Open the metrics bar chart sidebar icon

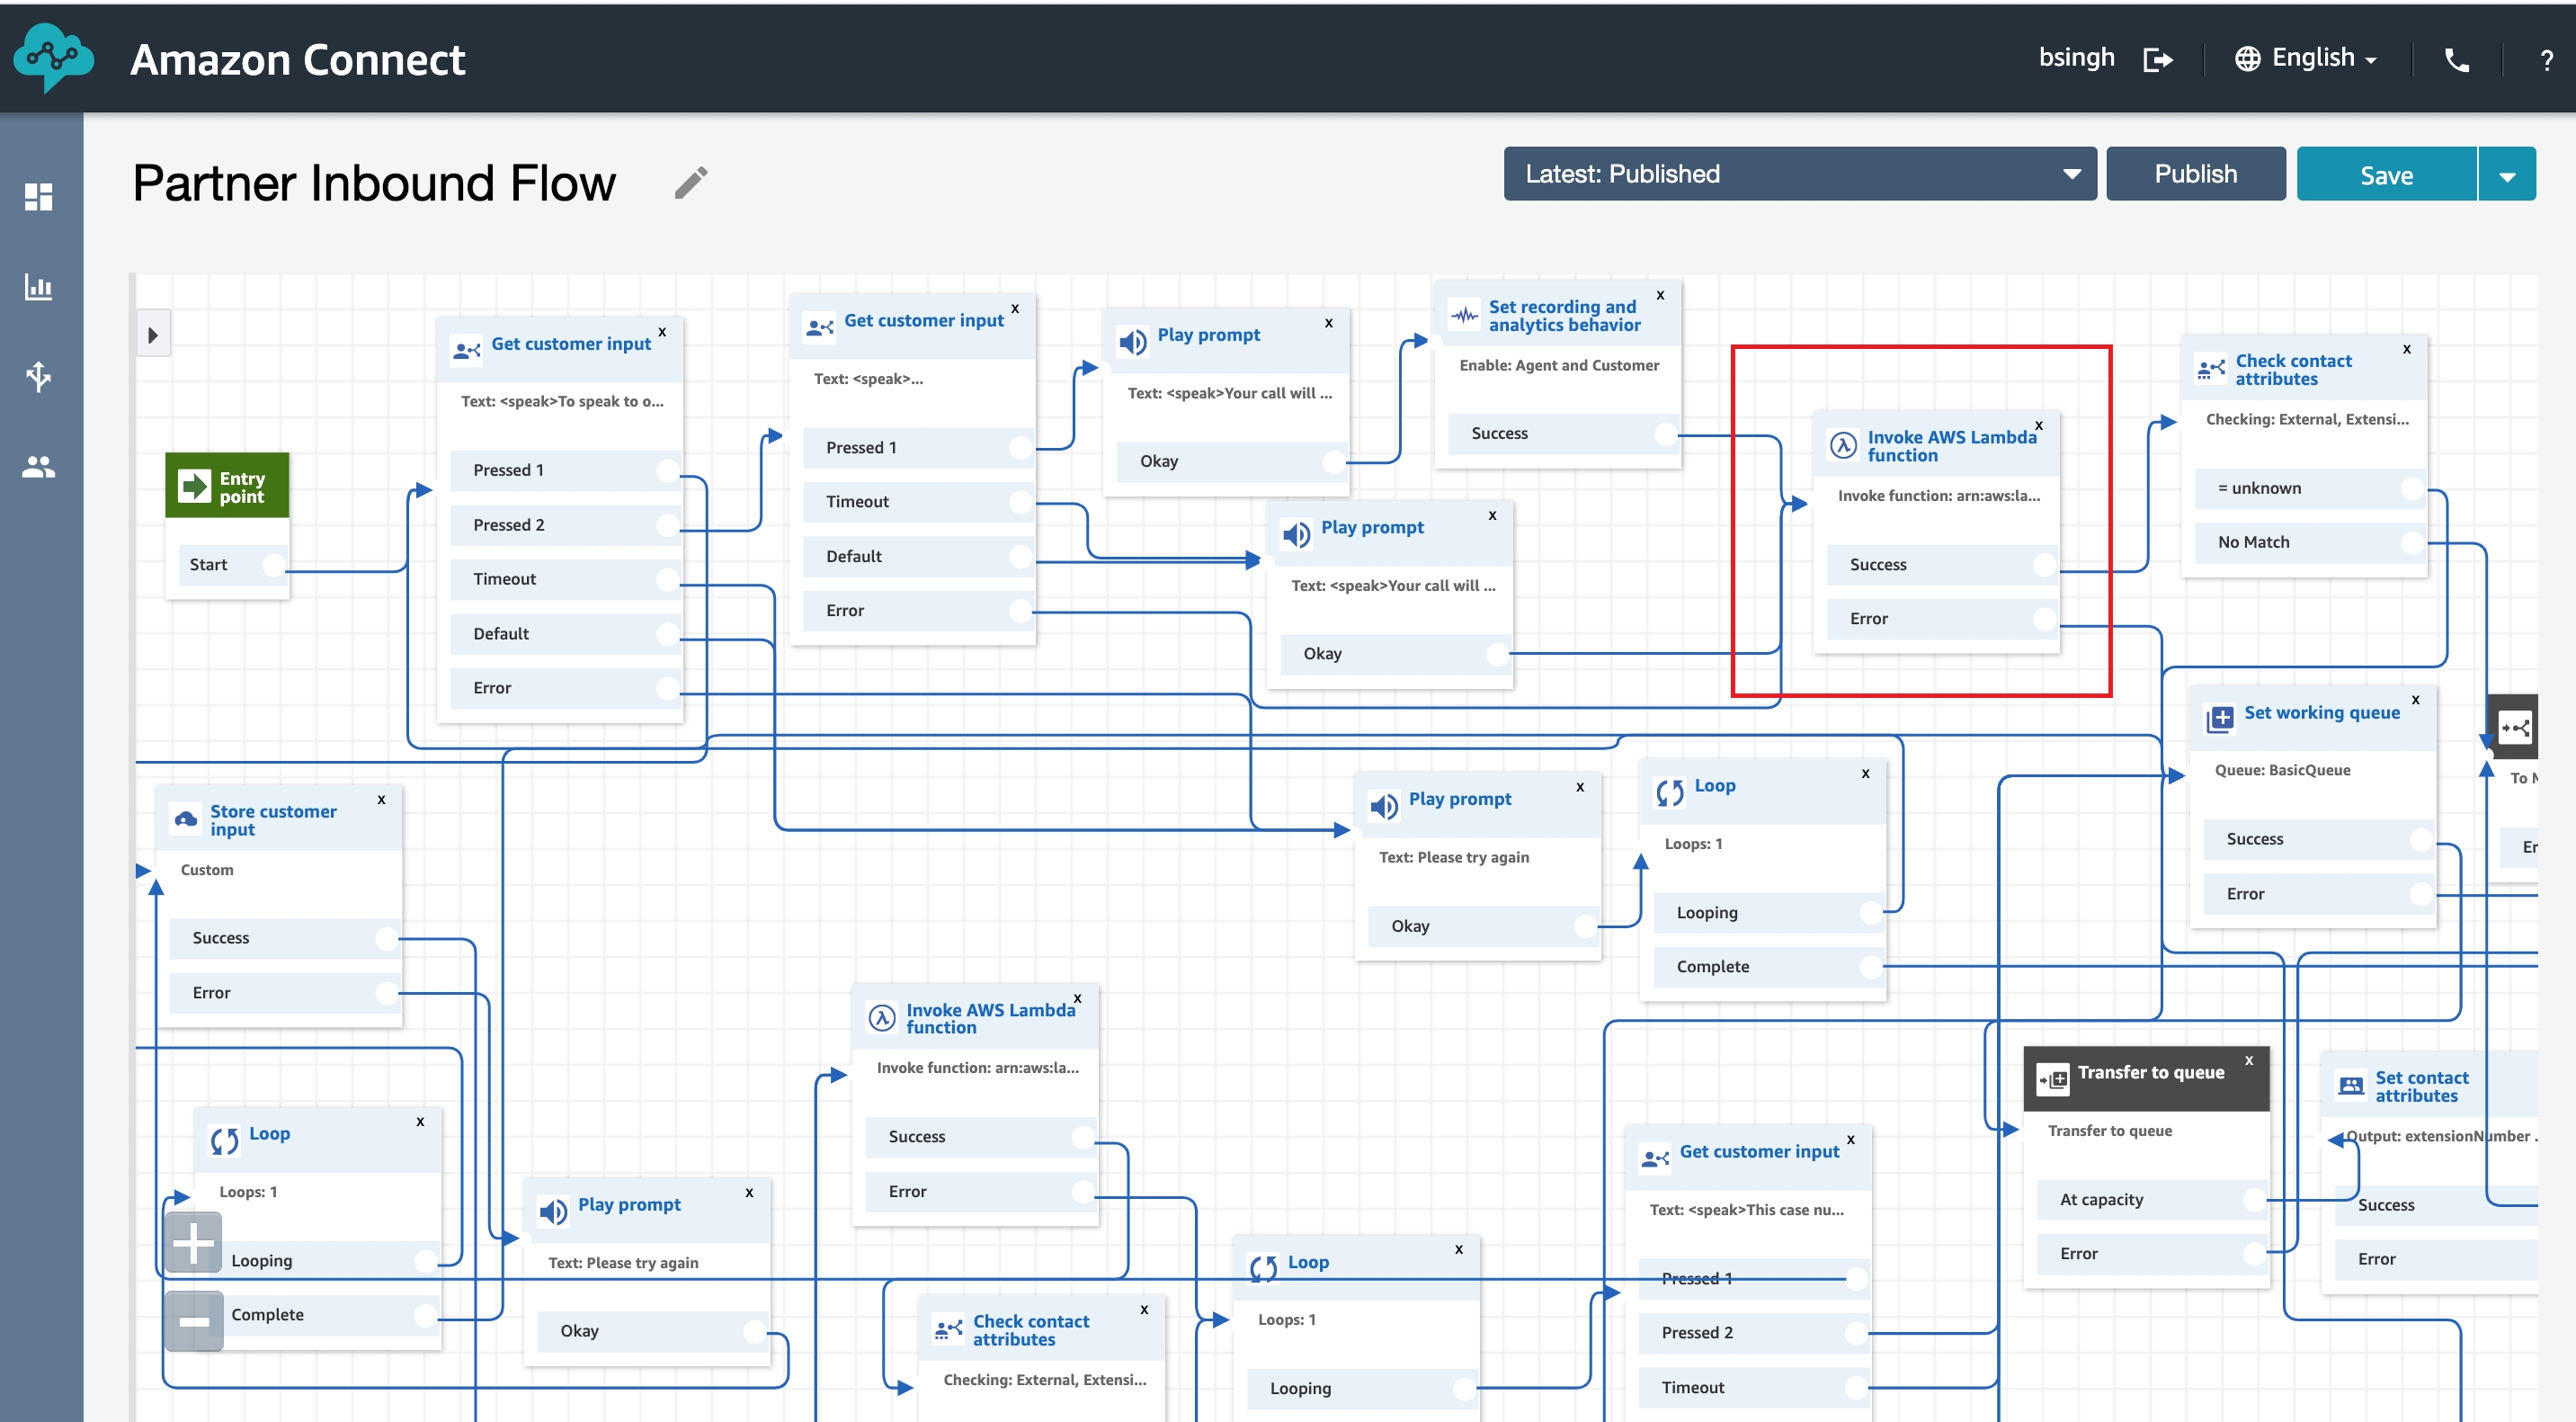click(x=39, y=287)
